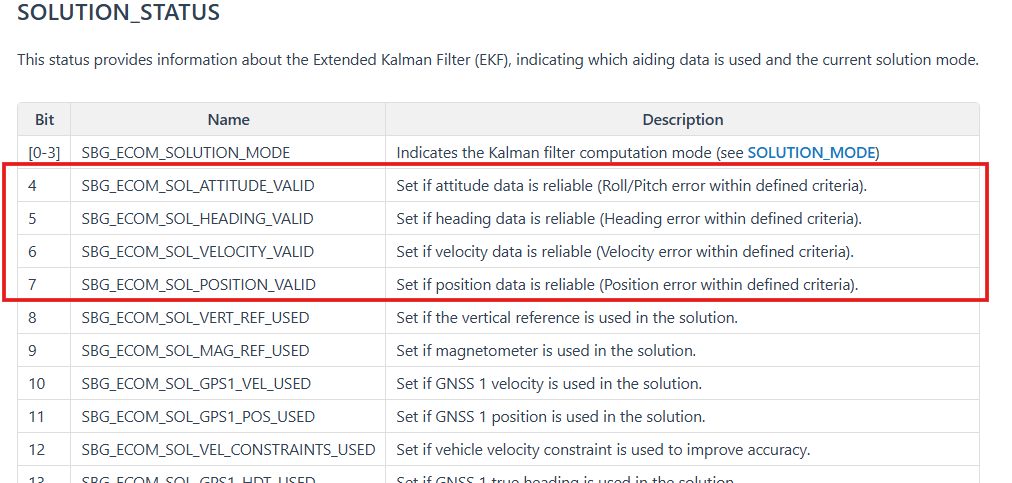Select SBG_ECOM_SOL_HEADING_VALID in the Name column

(197, 219)
